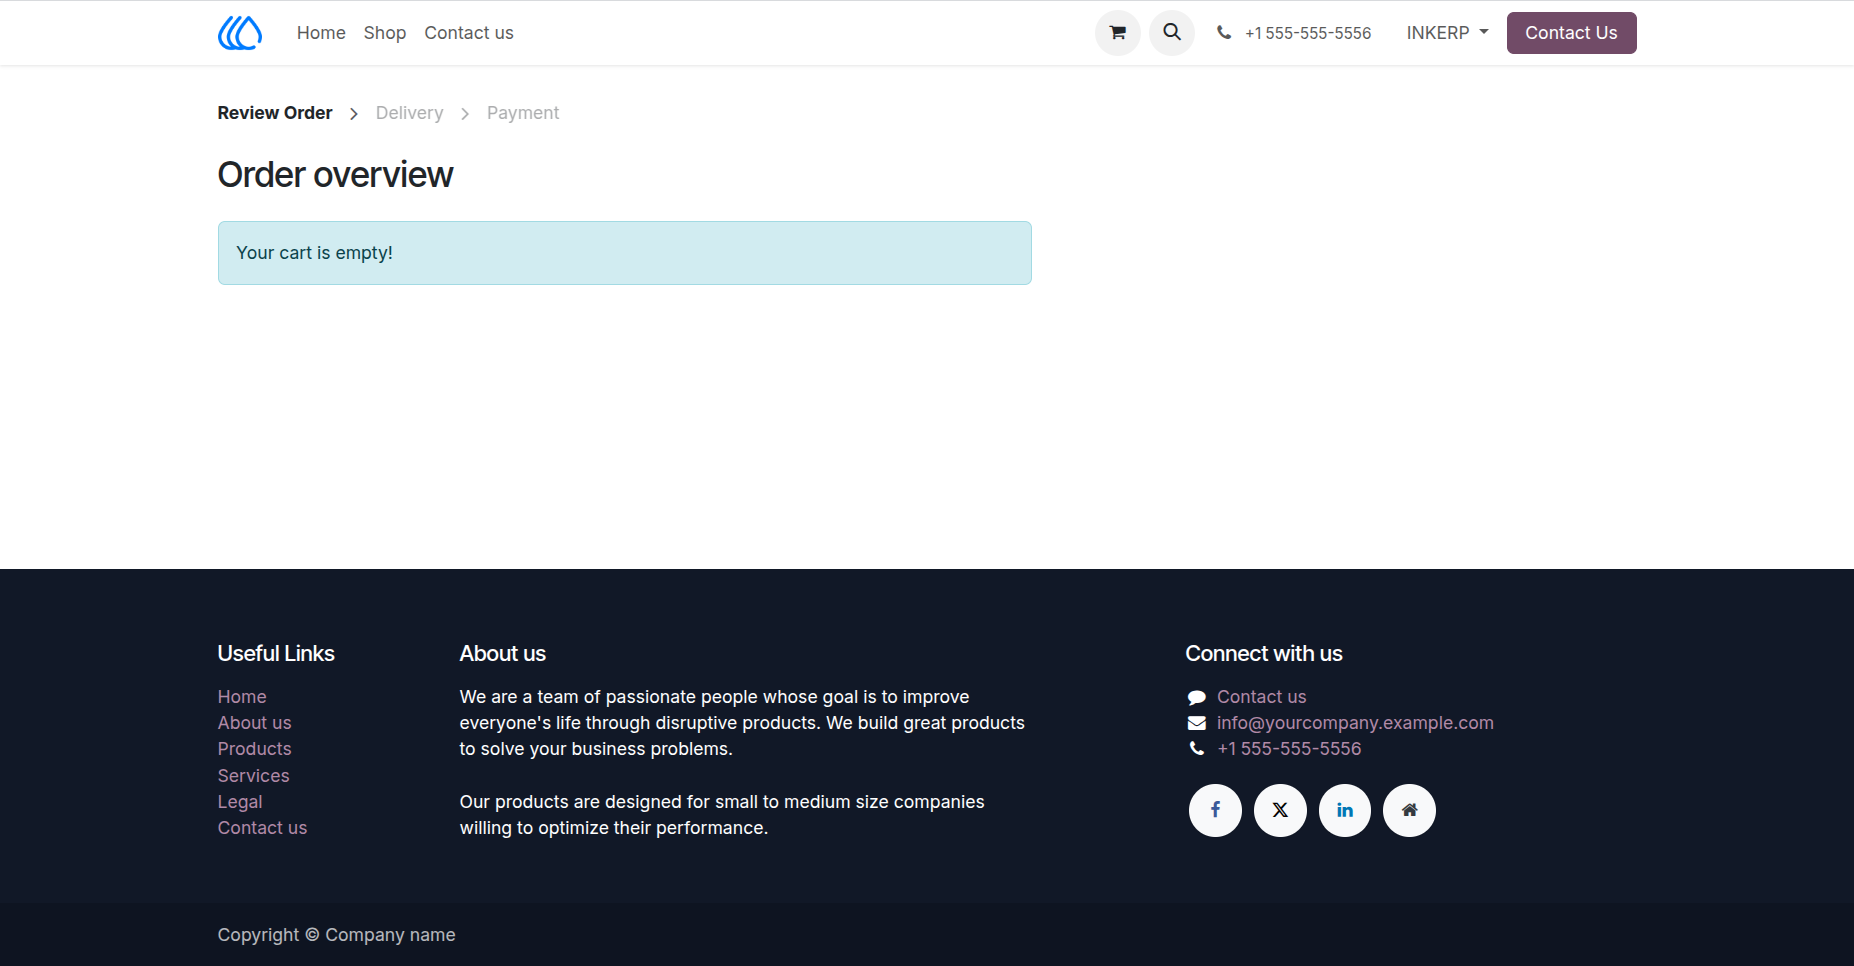Image resolution: width=1854 pixels, height=966 pixels.
Task: Call the header phone number +1 555-555-5556
Action: tap(1308, 33)
